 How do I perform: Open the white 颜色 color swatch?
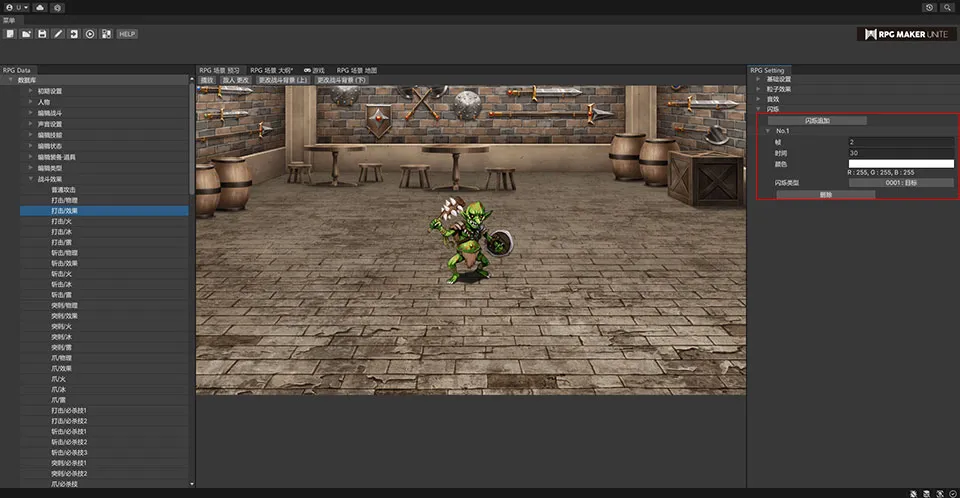(x=900, y=164)
